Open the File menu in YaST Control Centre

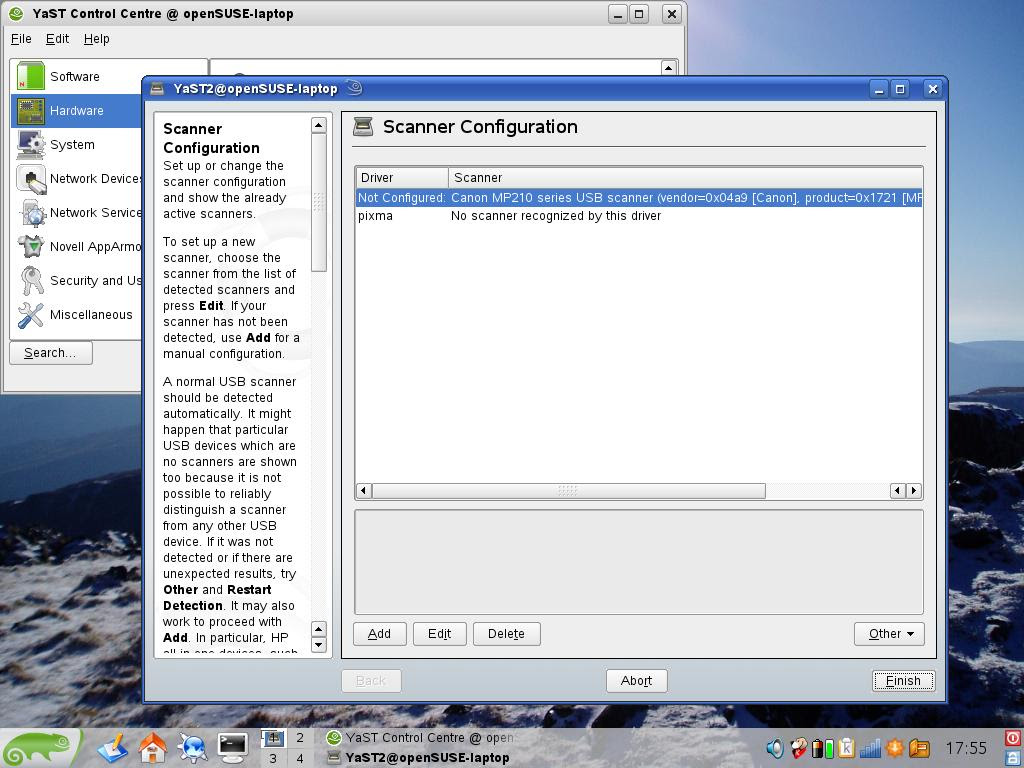(21, 39)
